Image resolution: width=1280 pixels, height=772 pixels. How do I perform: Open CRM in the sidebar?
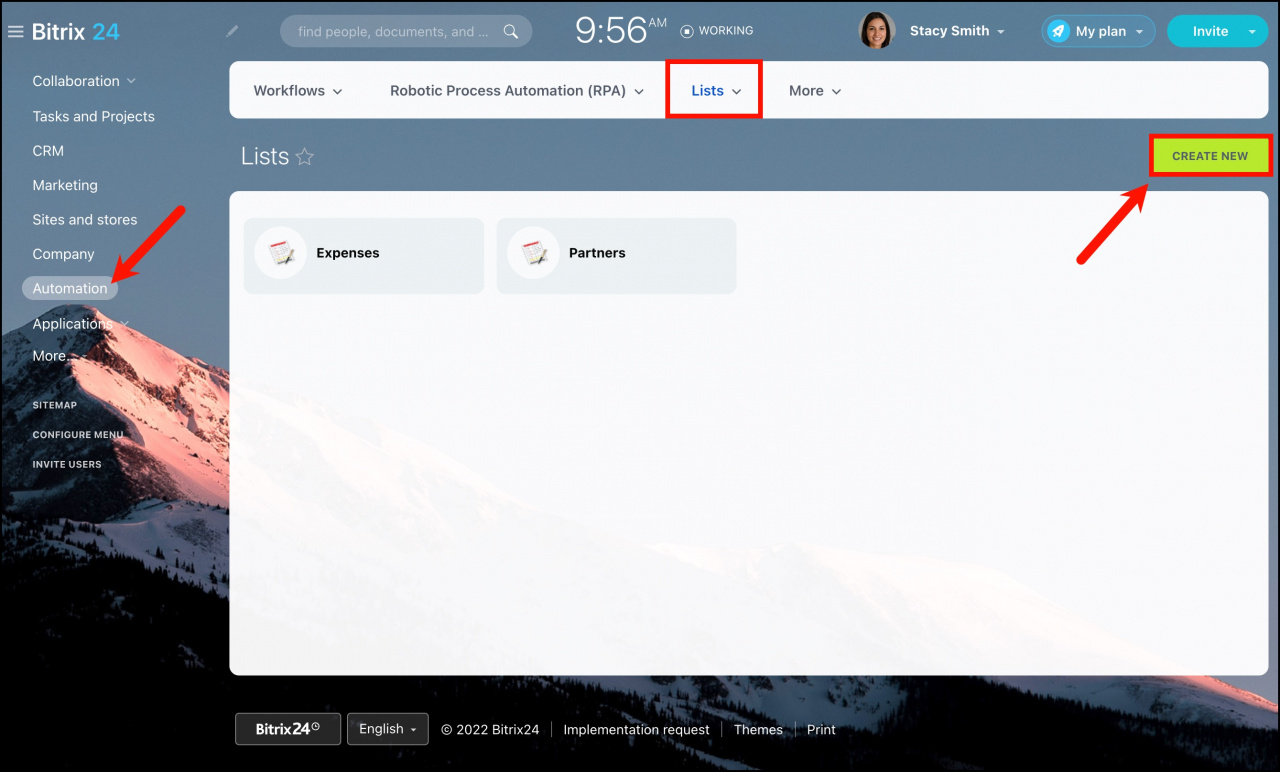click(48, 151)
